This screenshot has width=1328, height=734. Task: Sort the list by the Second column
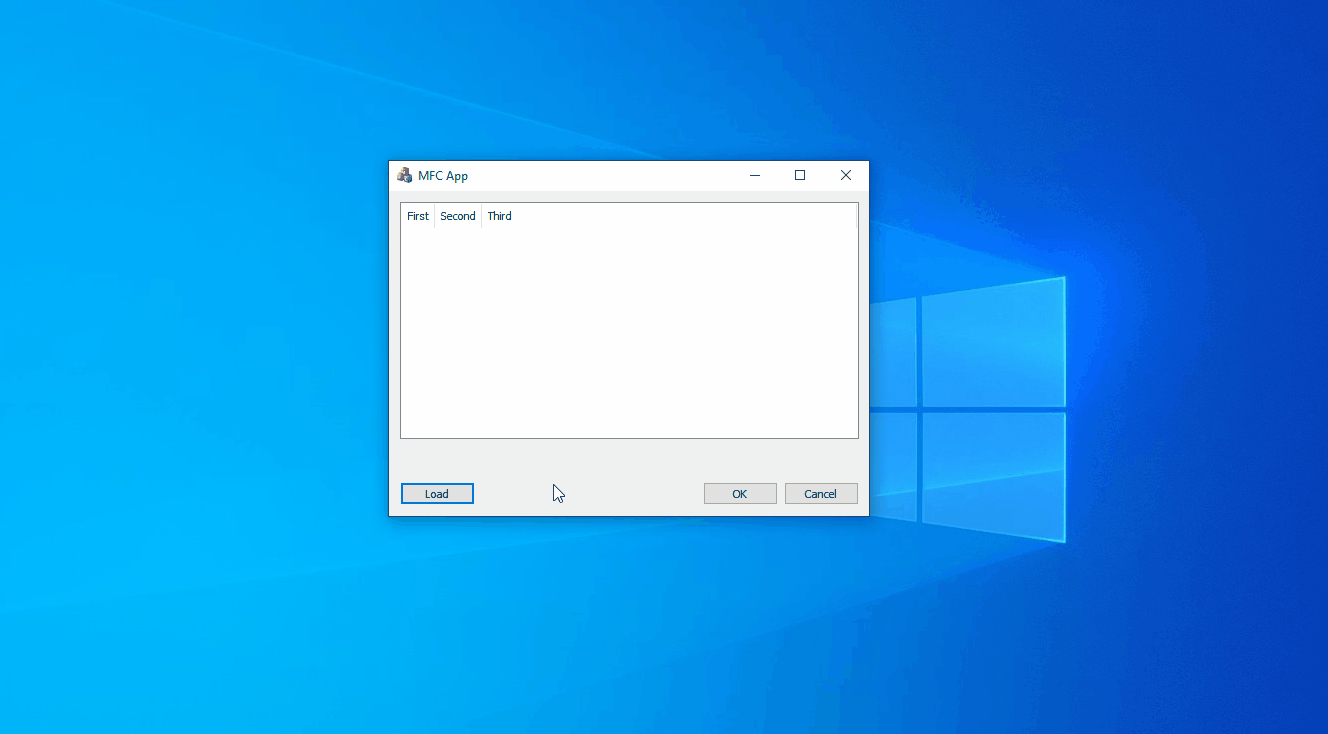457,216
